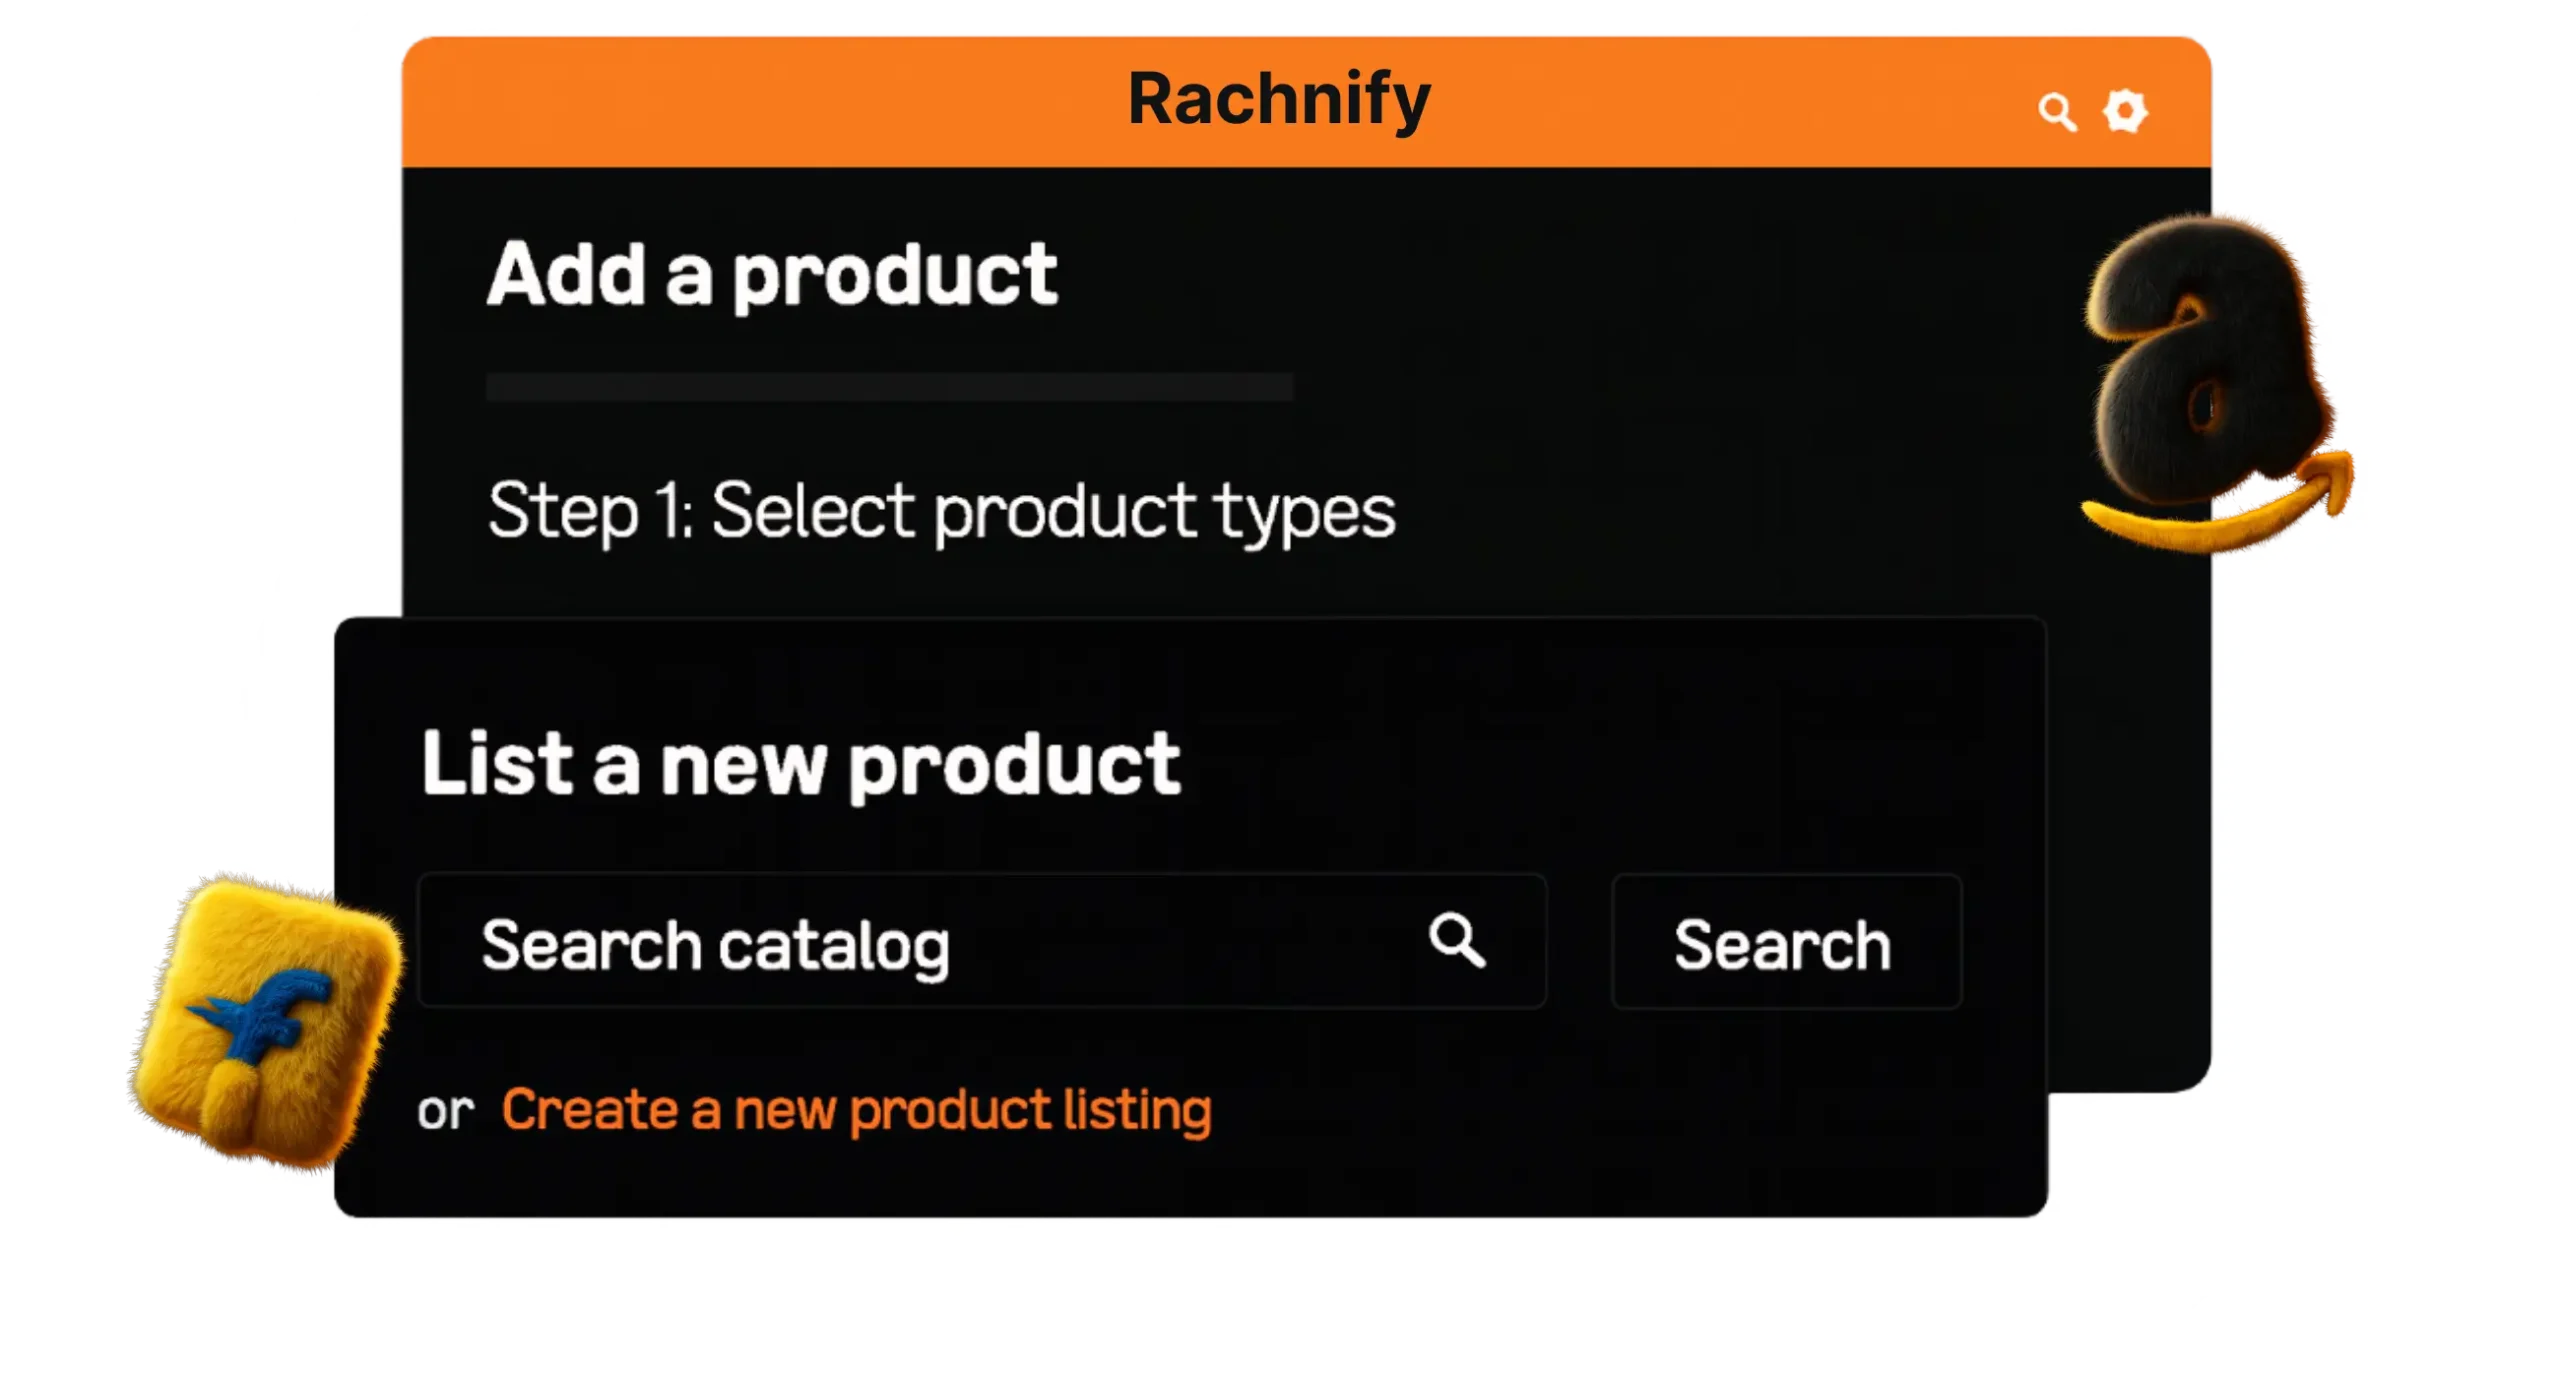
Task: Click the magnifier inside Search catalog field
Action: [x=1456, y=940]
